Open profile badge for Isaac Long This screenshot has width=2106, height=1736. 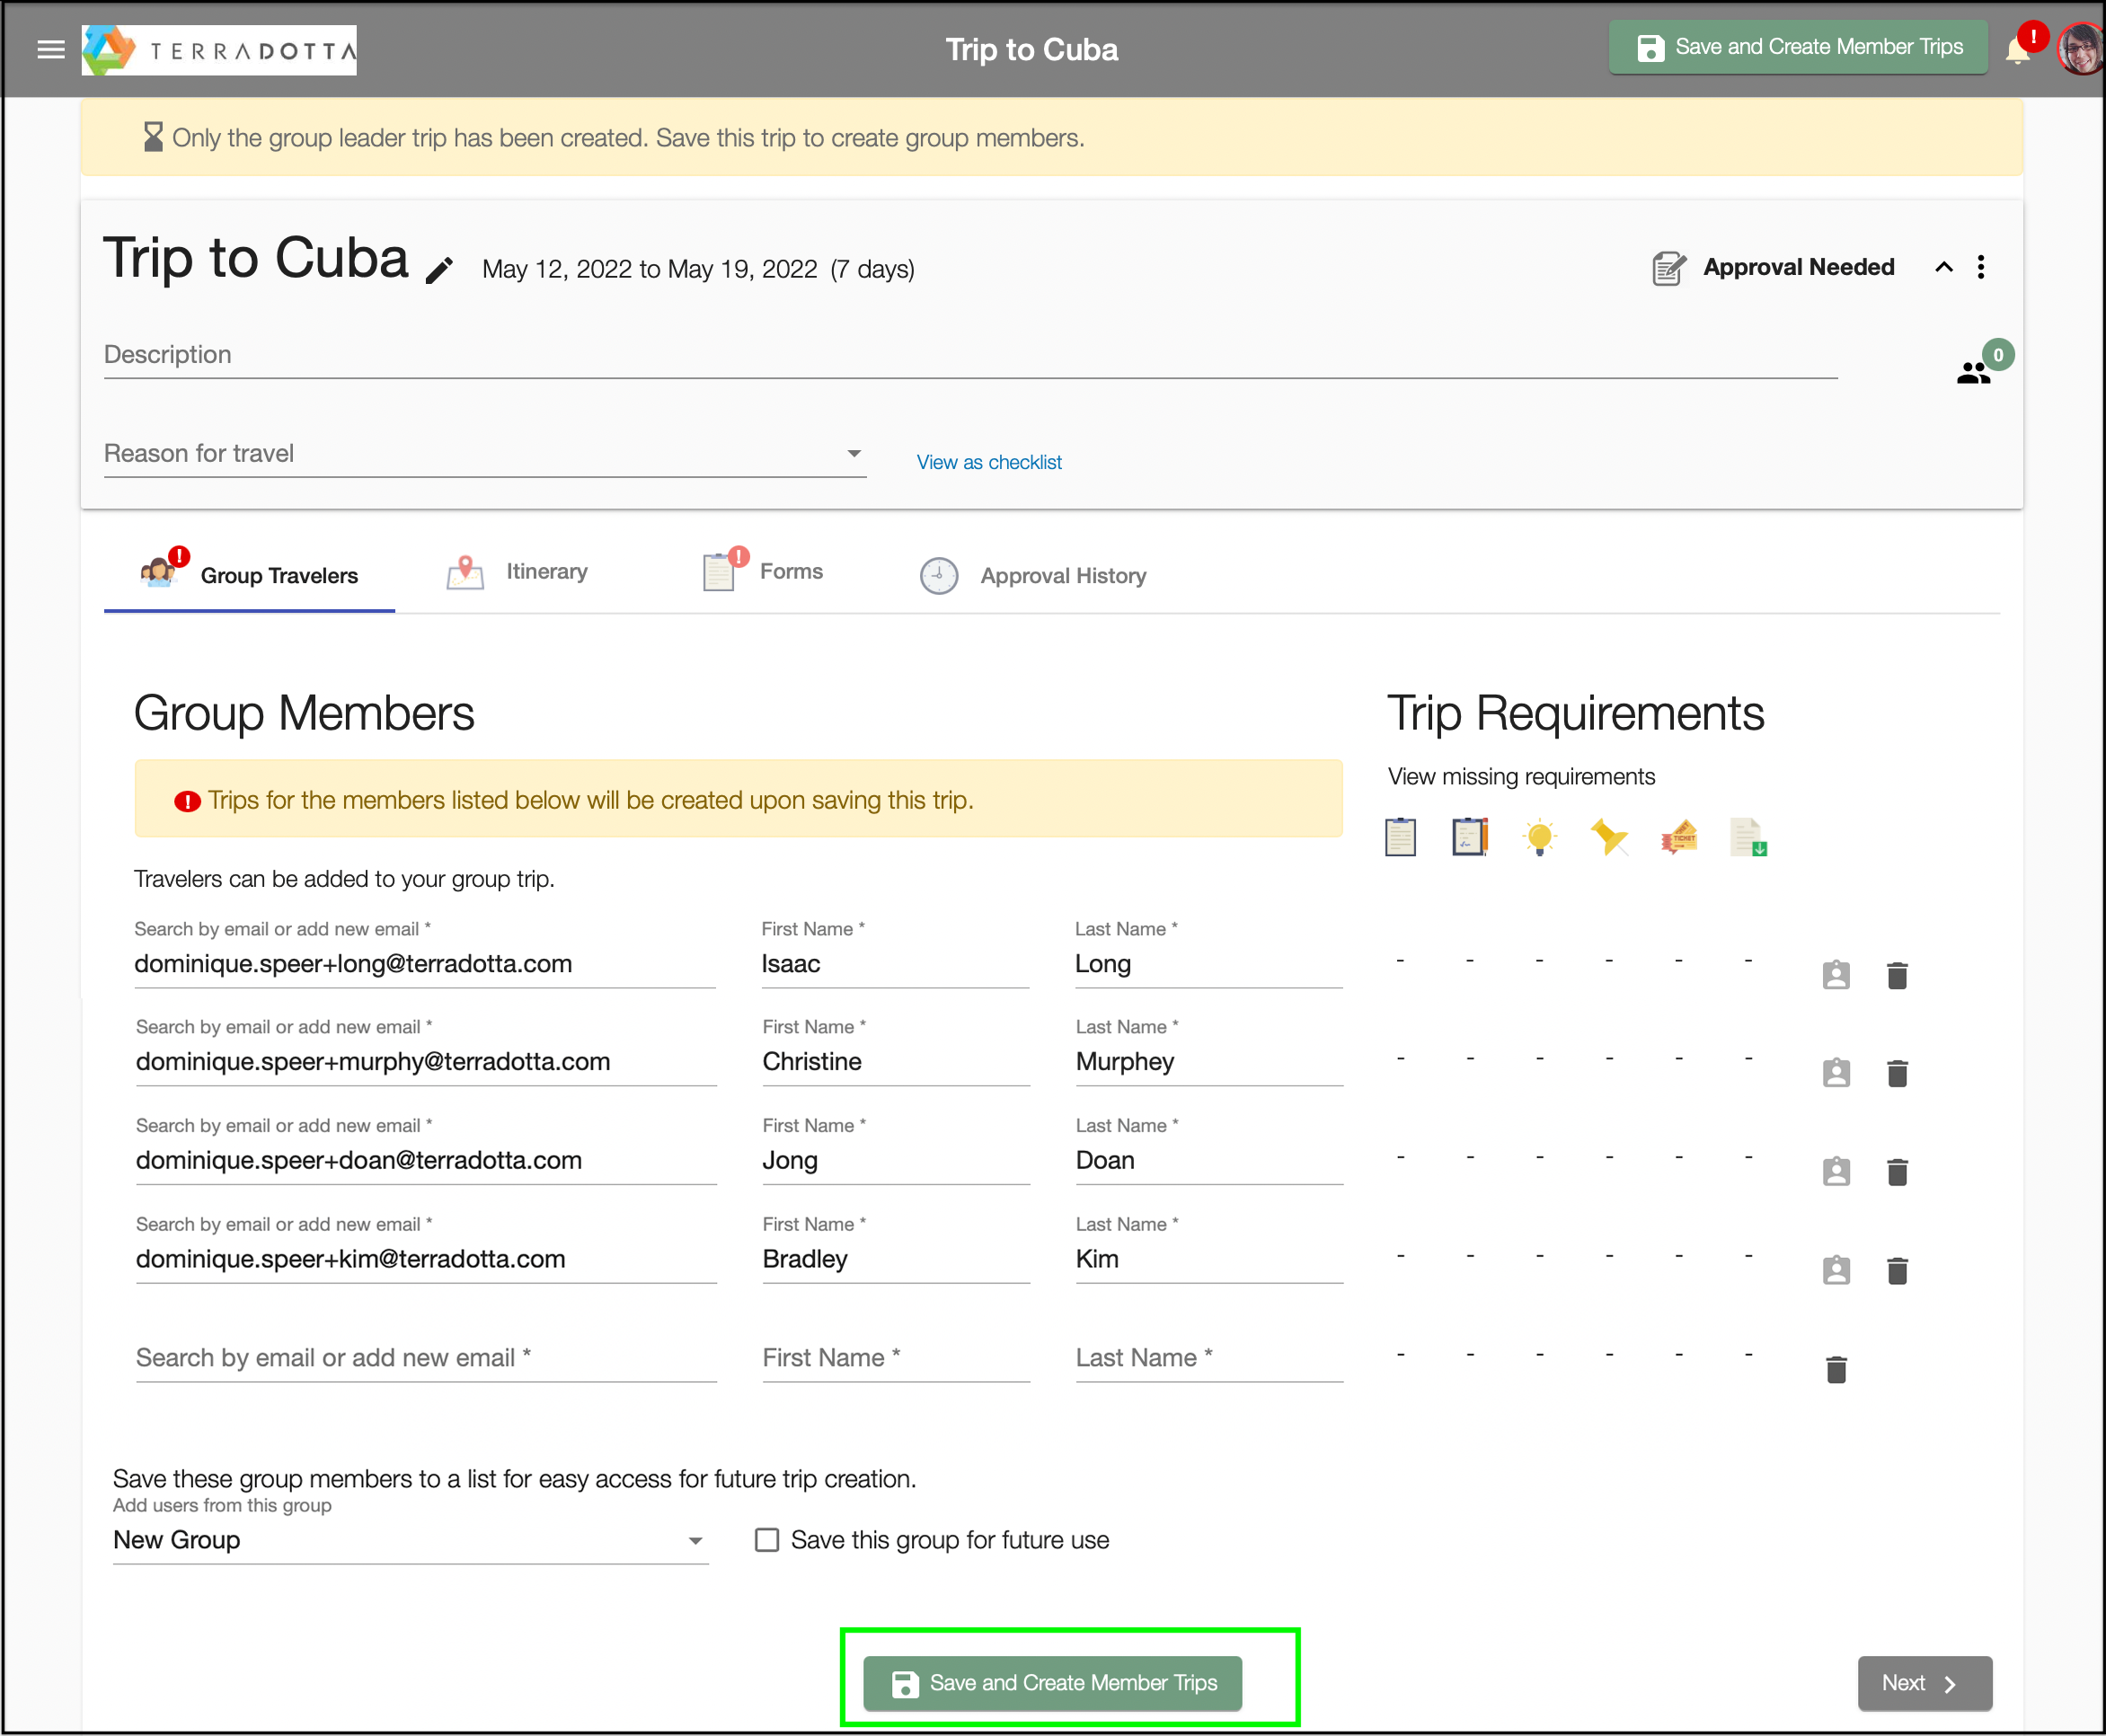point(1837,975)
